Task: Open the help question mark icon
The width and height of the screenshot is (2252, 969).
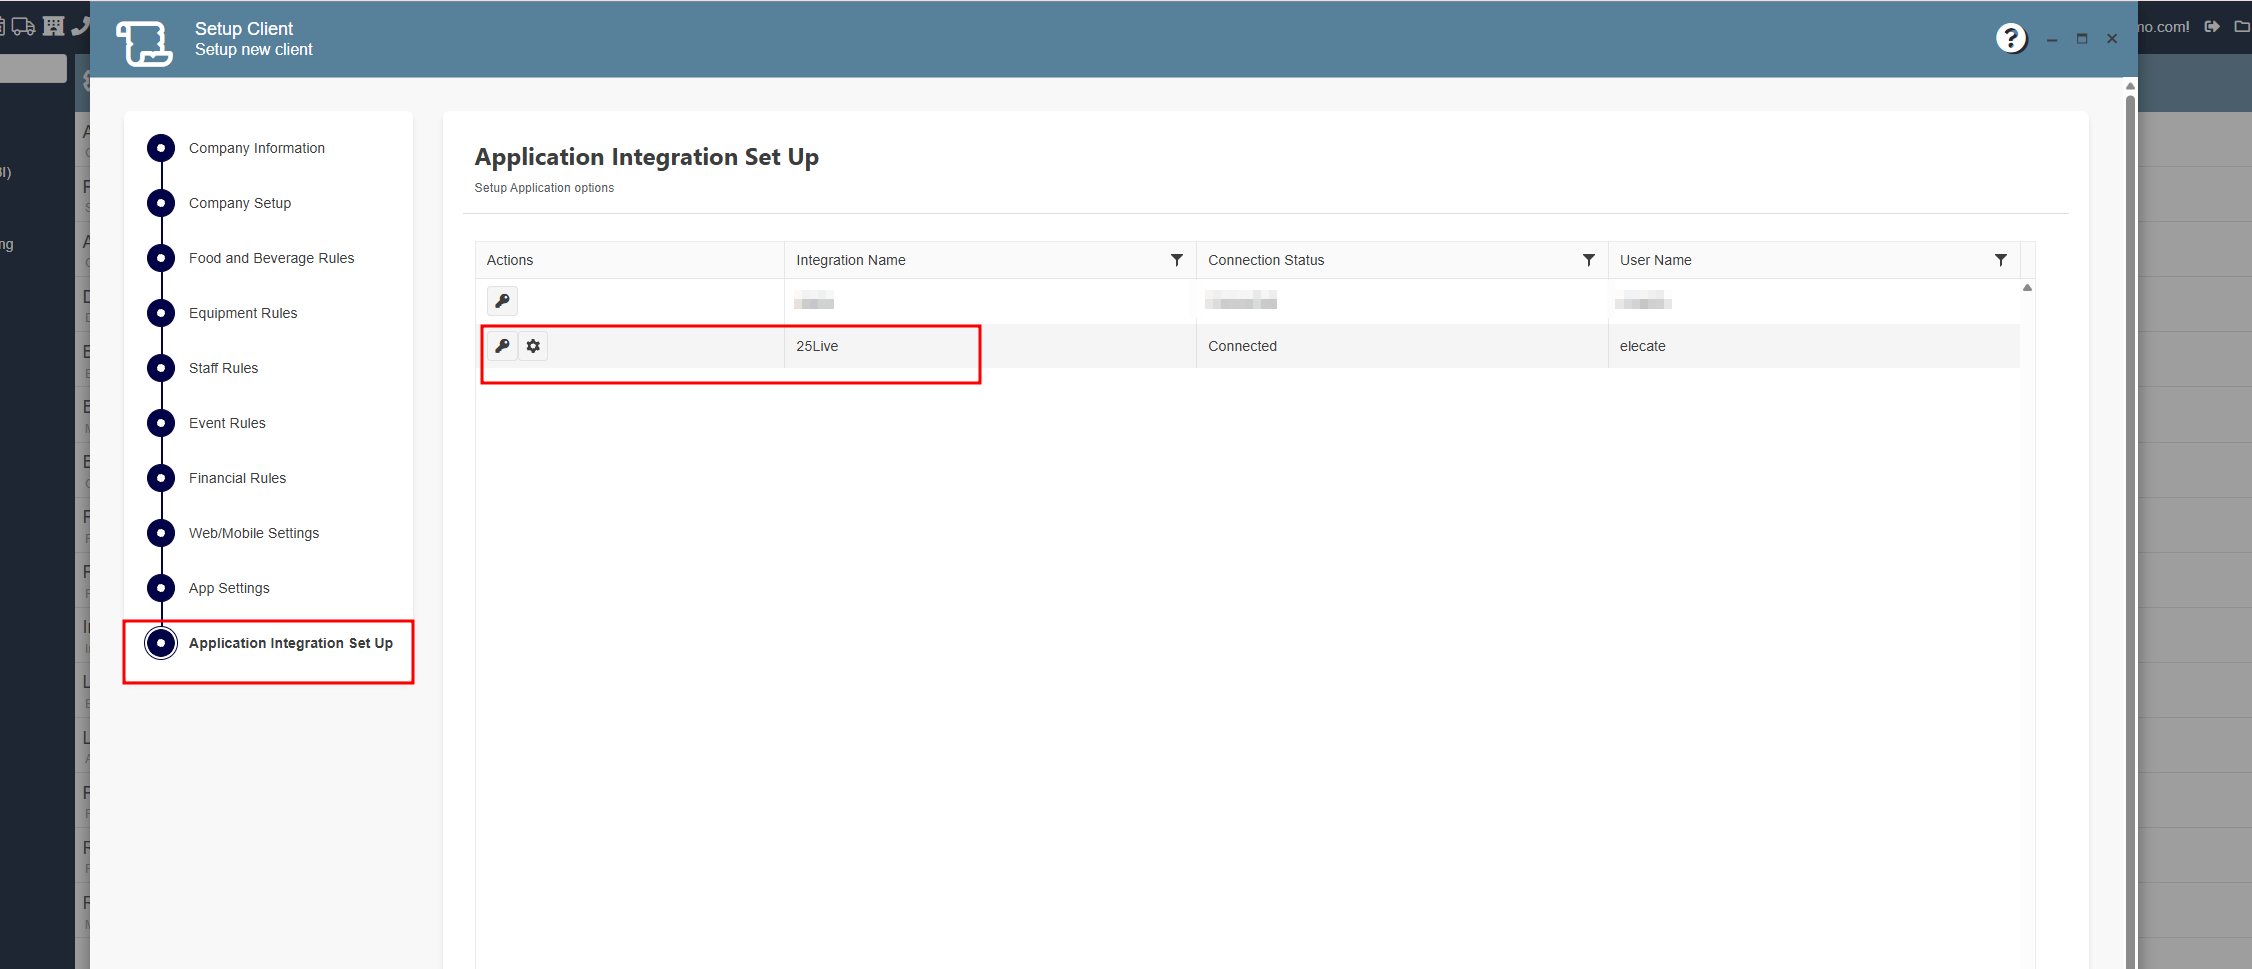Action: [x=2011, y=38]
